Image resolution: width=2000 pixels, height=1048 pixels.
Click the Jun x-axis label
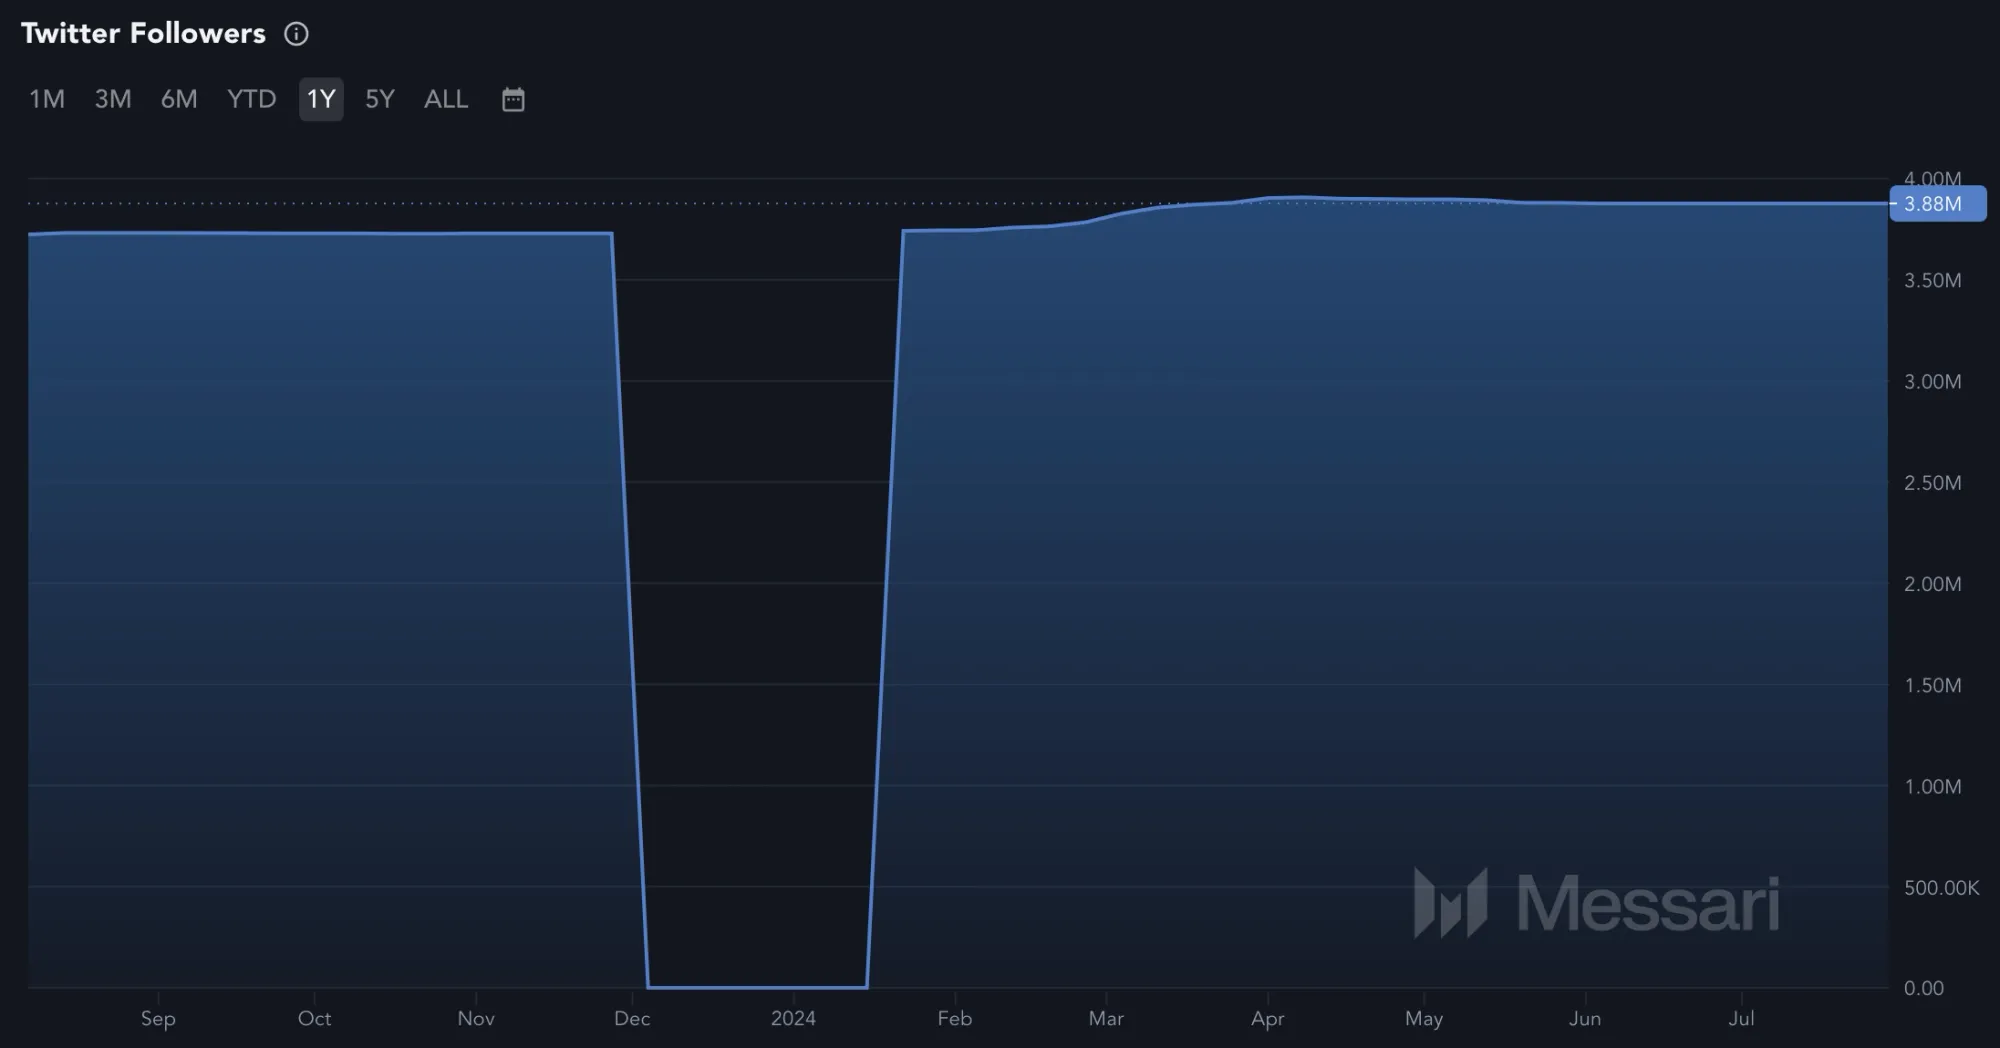[1585, 1018]
